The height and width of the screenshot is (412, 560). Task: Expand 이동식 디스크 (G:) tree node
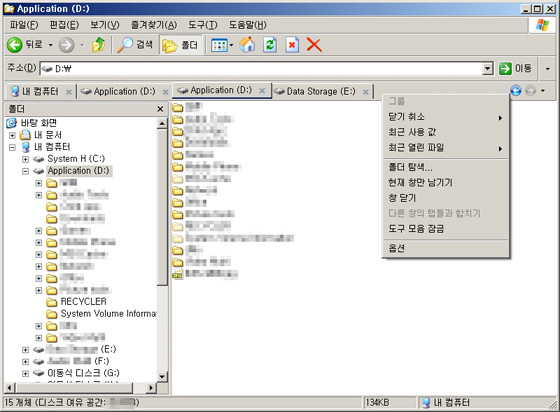[x=25, y=374]
